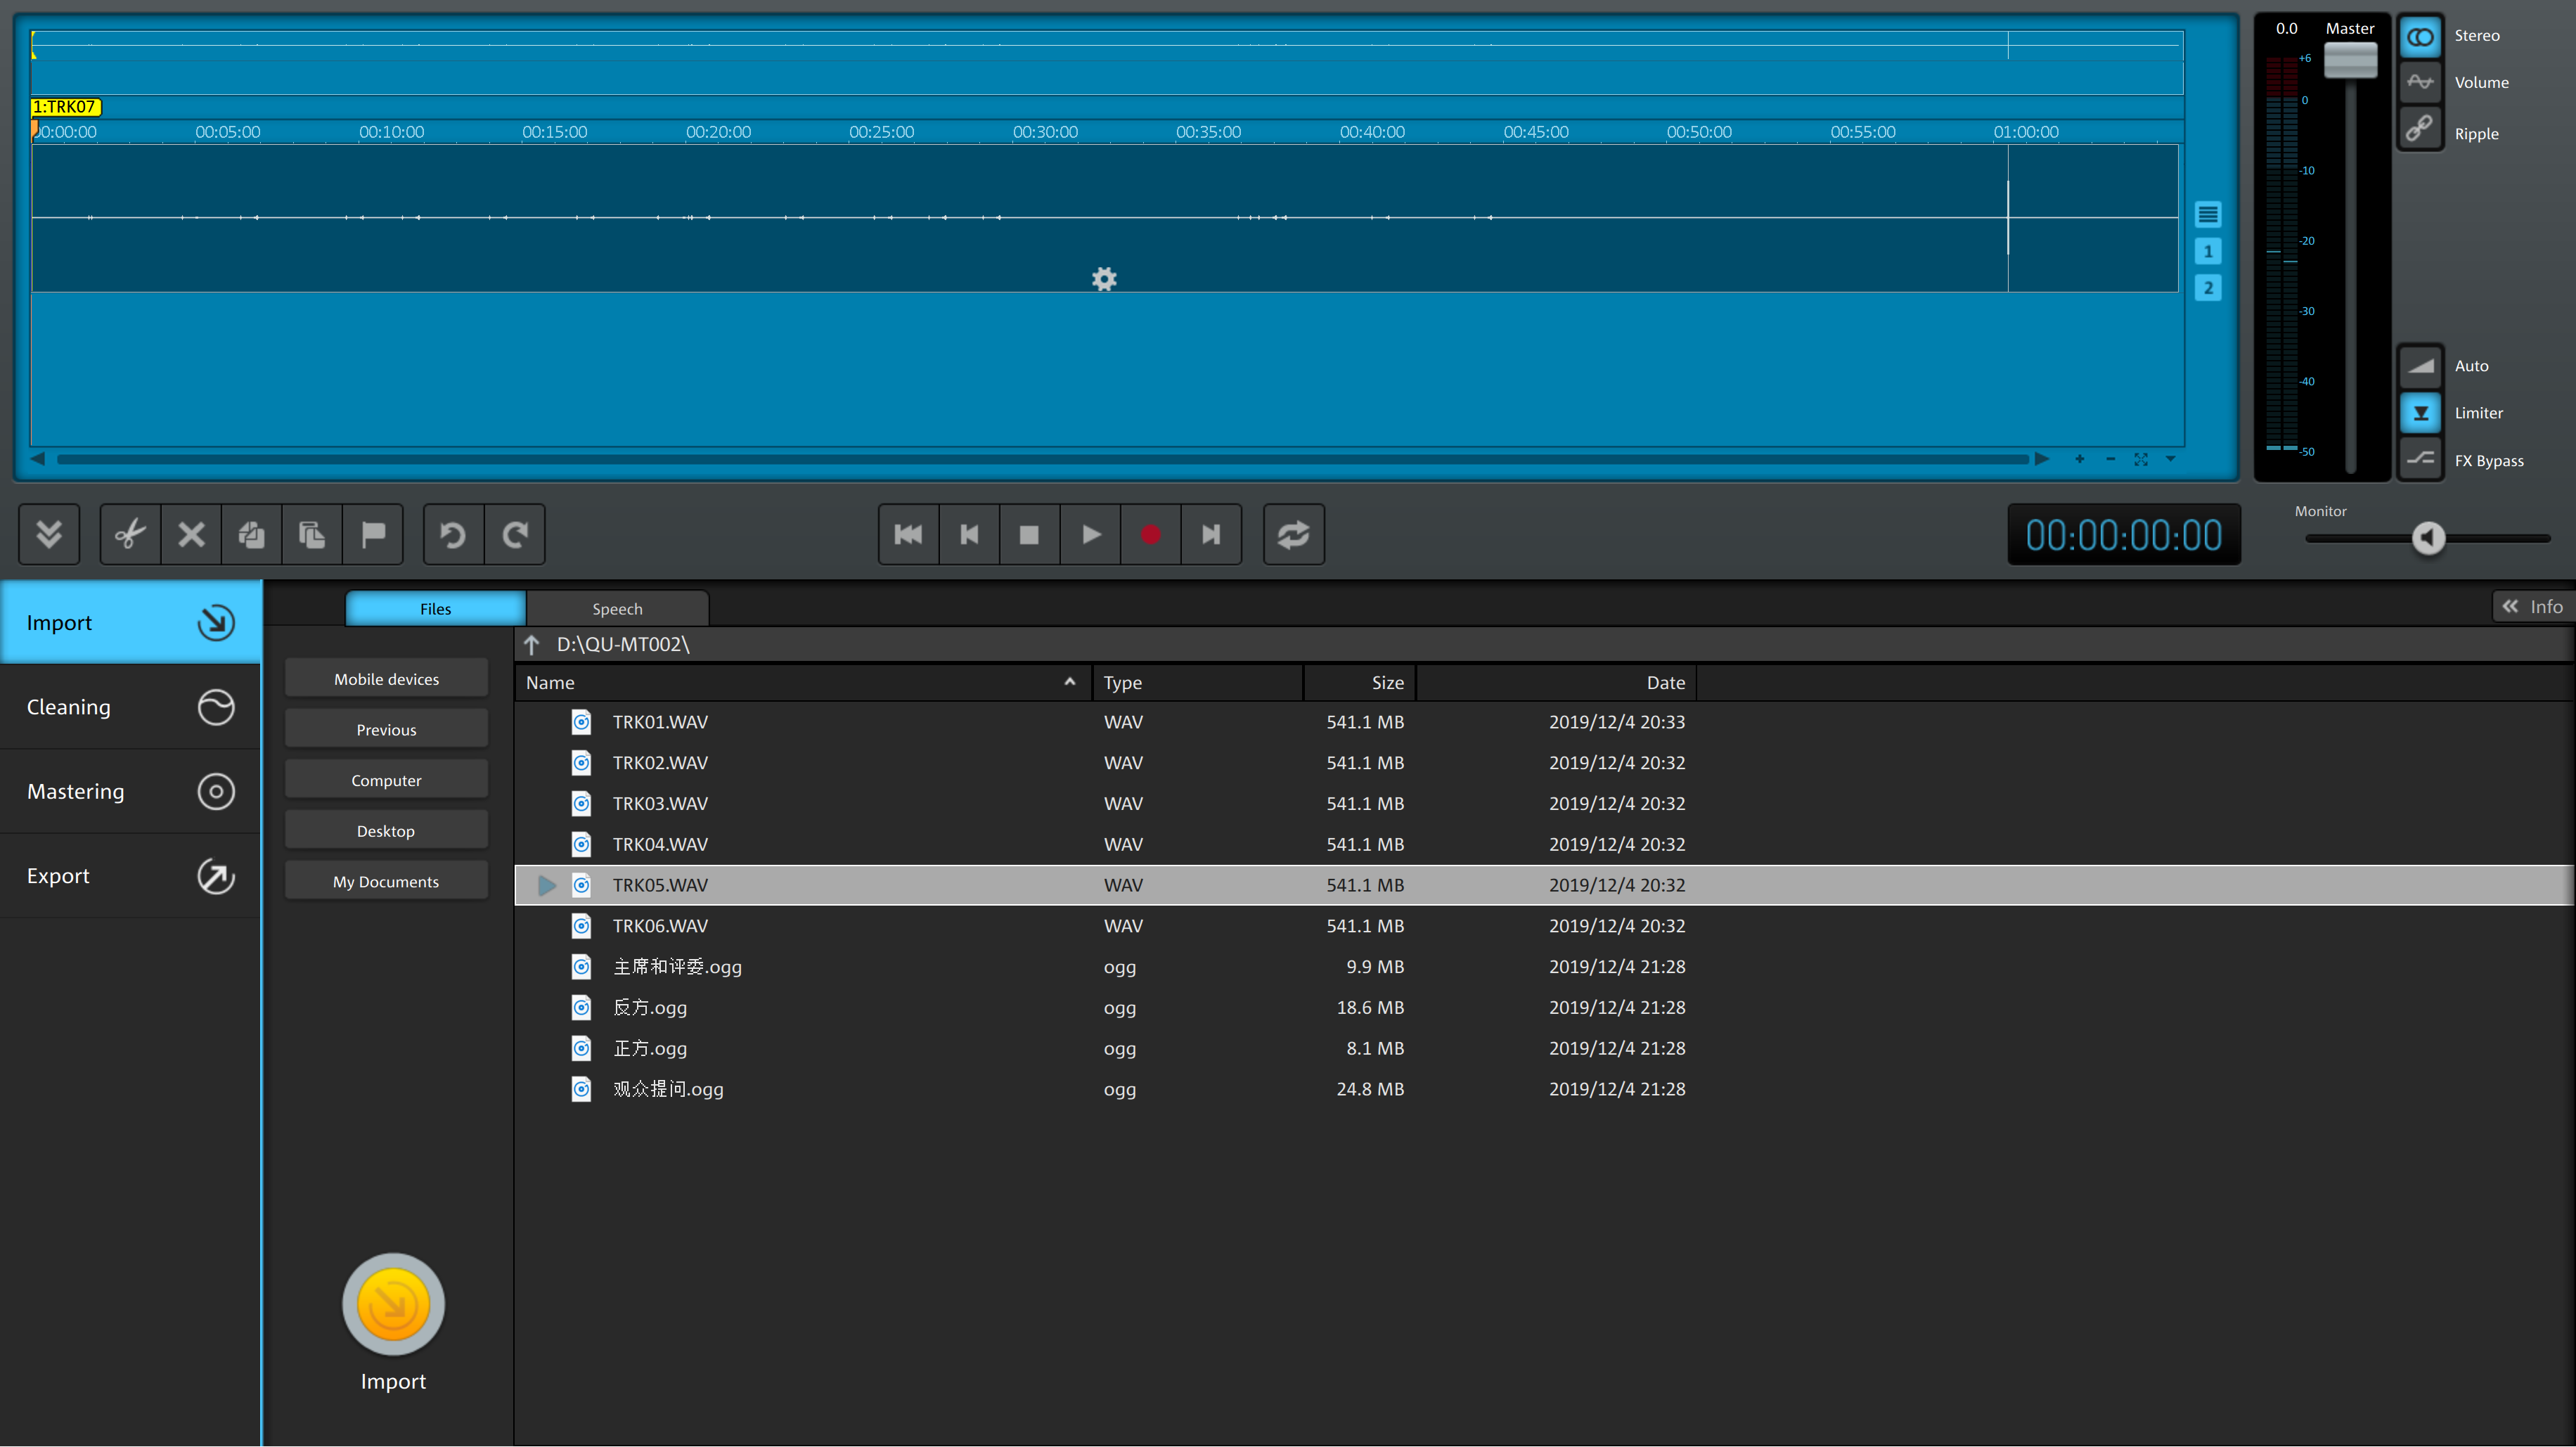Click skip to start transport button
This screenshot has height=1447, width=2576.
(x=908, y=535)
